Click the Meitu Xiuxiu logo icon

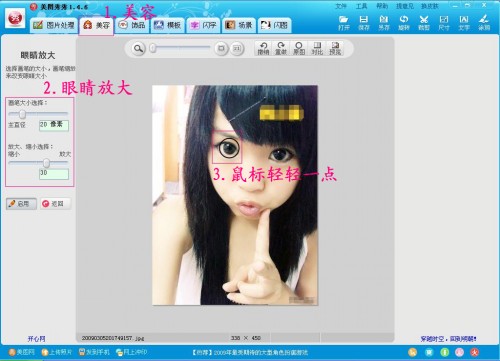[x=15, y=18]
